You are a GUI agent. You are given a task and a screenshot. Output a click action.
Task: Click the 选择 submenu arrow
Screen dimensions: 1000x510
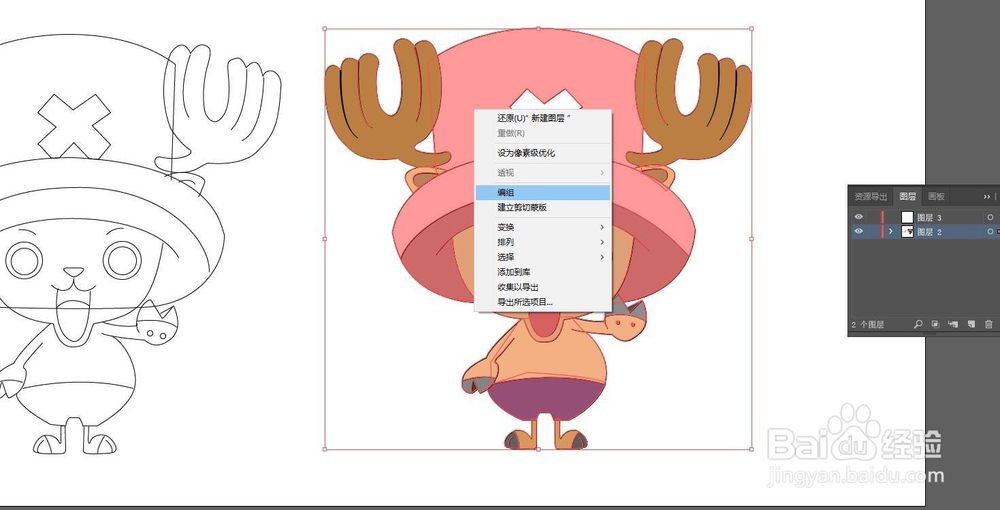click(x=602, y=257)
